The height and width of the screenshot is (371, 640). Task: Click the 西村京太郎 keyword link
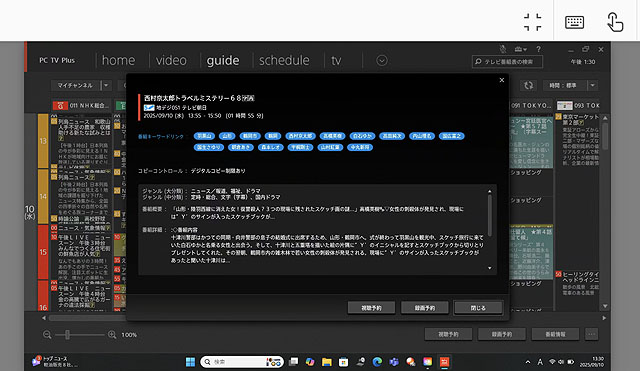coord(300,136)
